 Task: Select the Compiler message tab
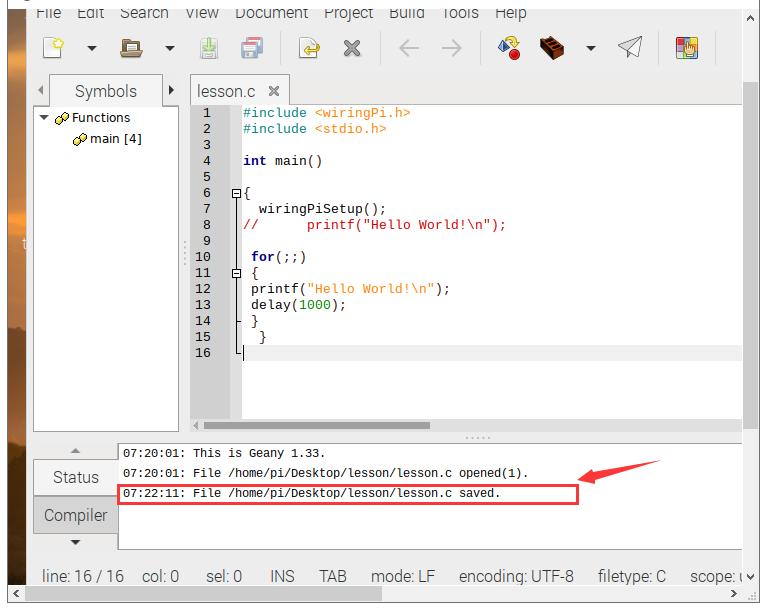(76, 515)
